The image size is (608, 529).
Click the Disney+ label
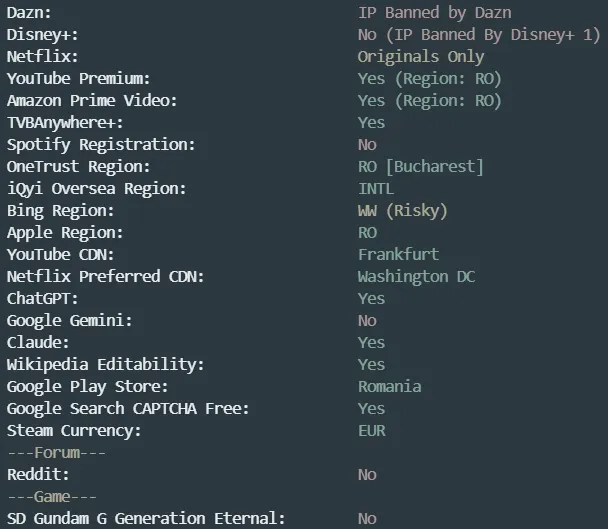point(42,35)
